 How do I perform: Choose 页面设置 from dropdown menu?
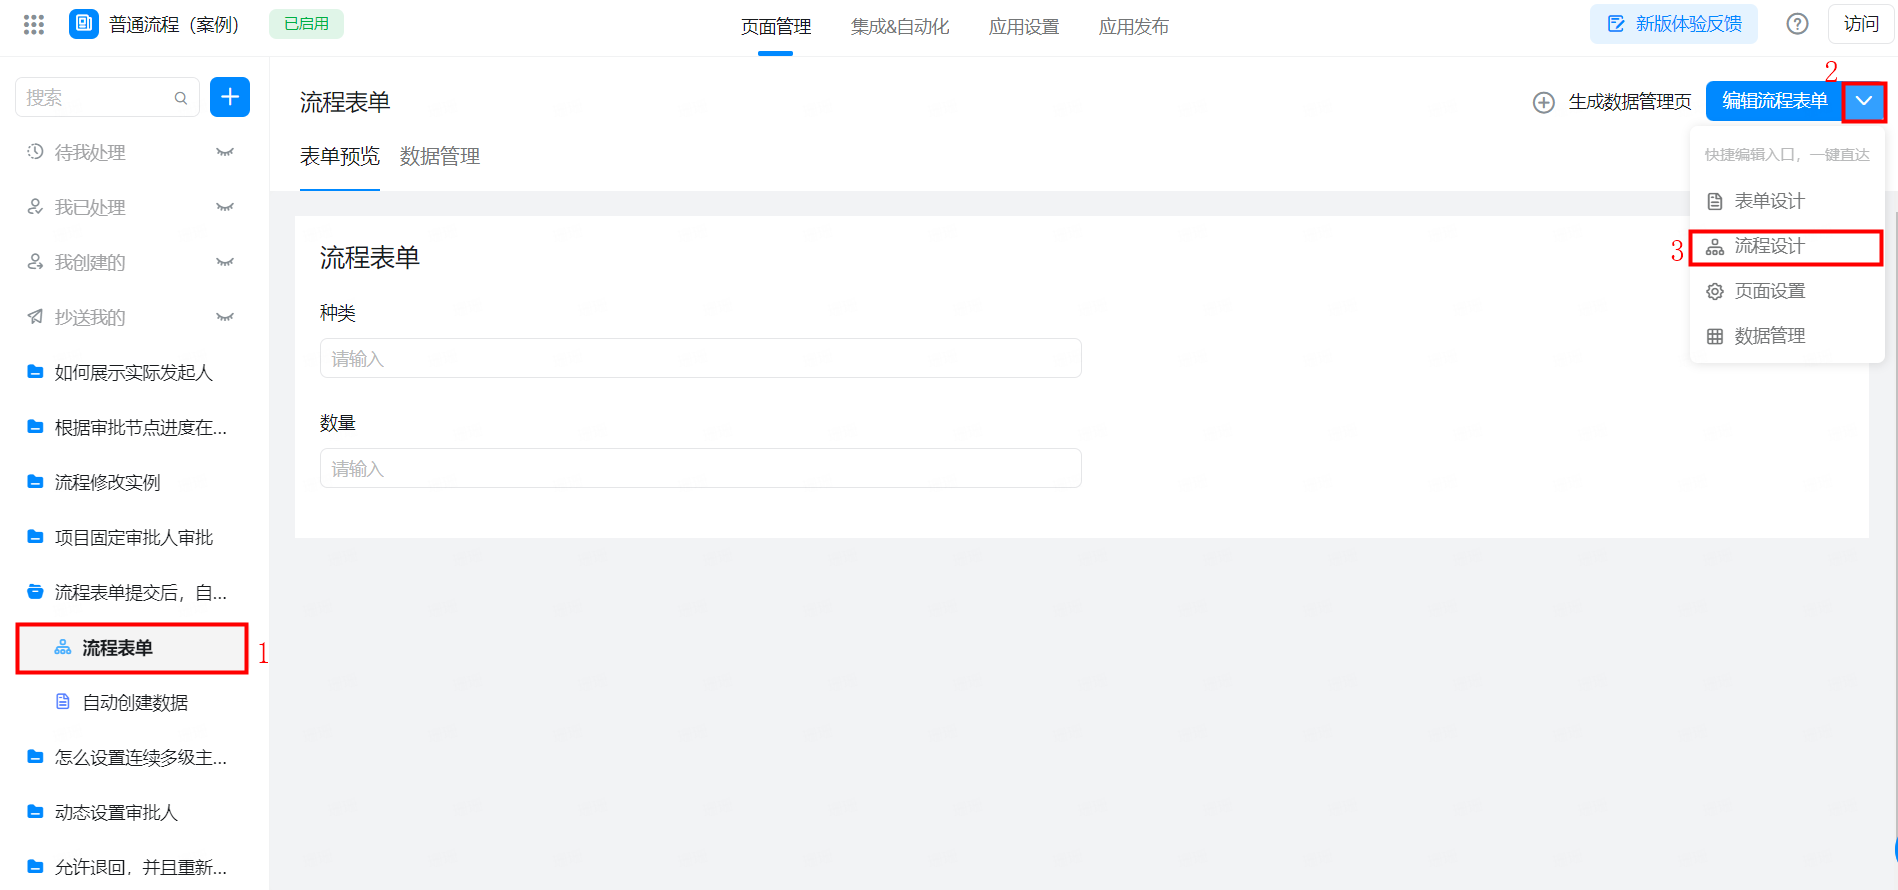coord(1787,291)
